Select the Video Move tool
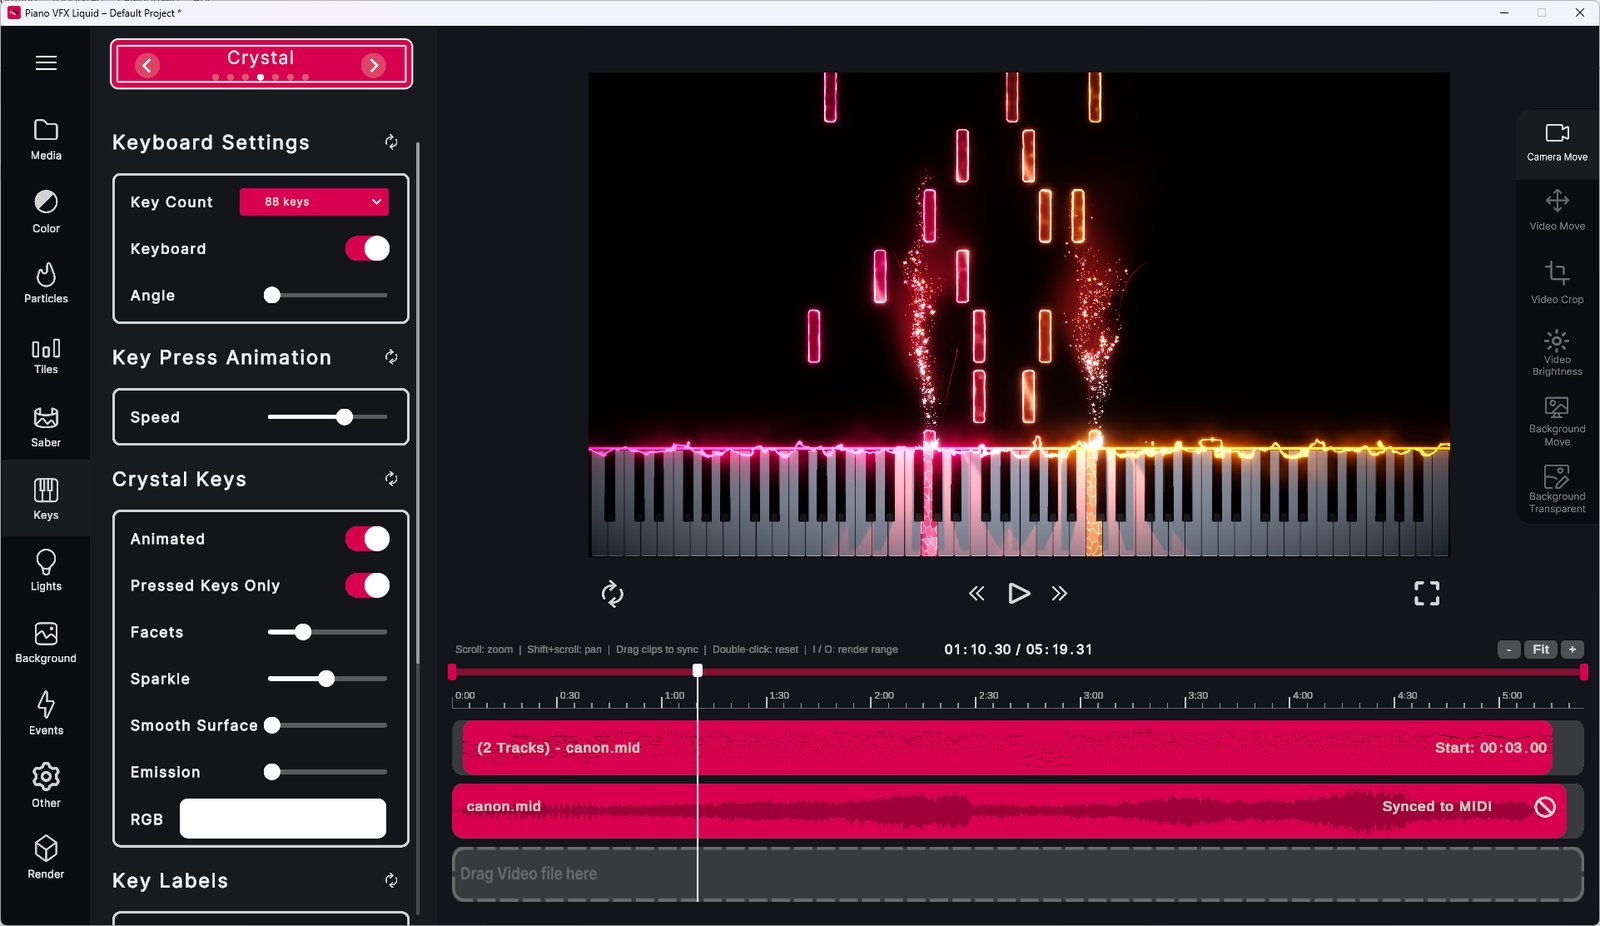Image resolution: width=1600 pixels, height=926 pixels. pos(1557,211)
